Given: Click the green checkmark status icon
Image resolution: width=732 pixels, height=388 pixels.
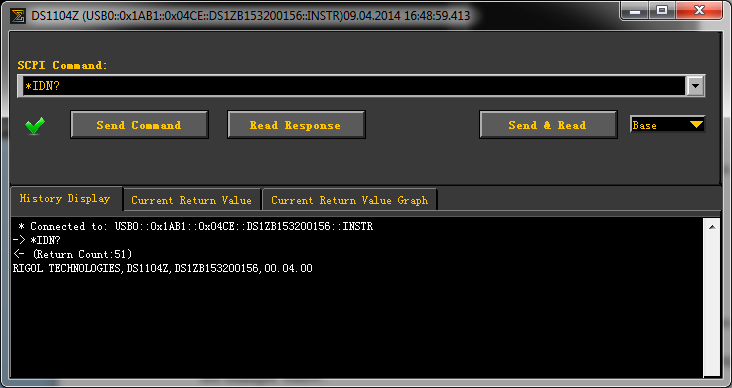Looking at the screenshot, I should pyautogui.click(x=35, y=126).
